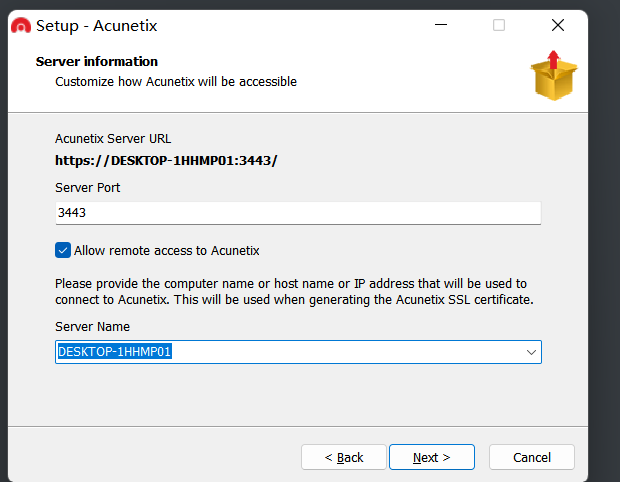This screenshot has width=620, height=482.
Task: Click the Acunetix logo icon in title bar
Action: click(21, 26)
